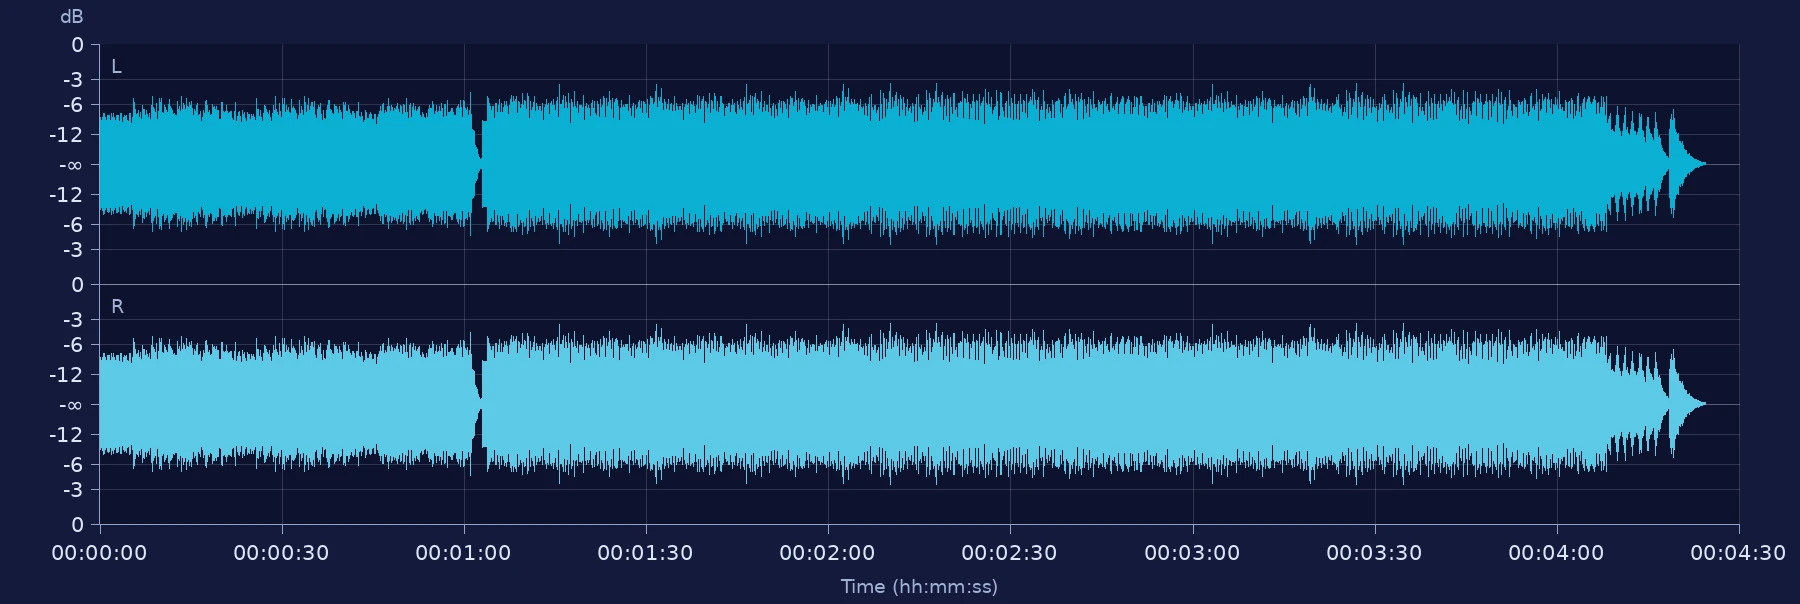The height and width of the screenshot is (604, 1800).
Task: Click the 00:02:00 time axis label
Action: pos(827,553)
